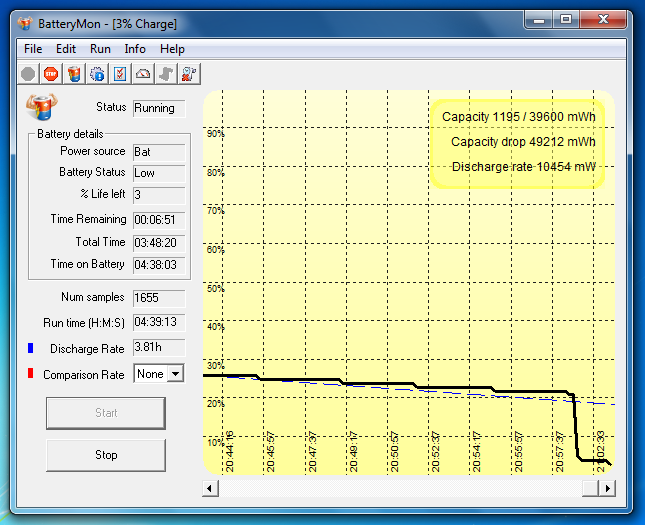Screen dimensions: 645x525
Task: Minimize the BatteryMon window
Action: [538, 20]
